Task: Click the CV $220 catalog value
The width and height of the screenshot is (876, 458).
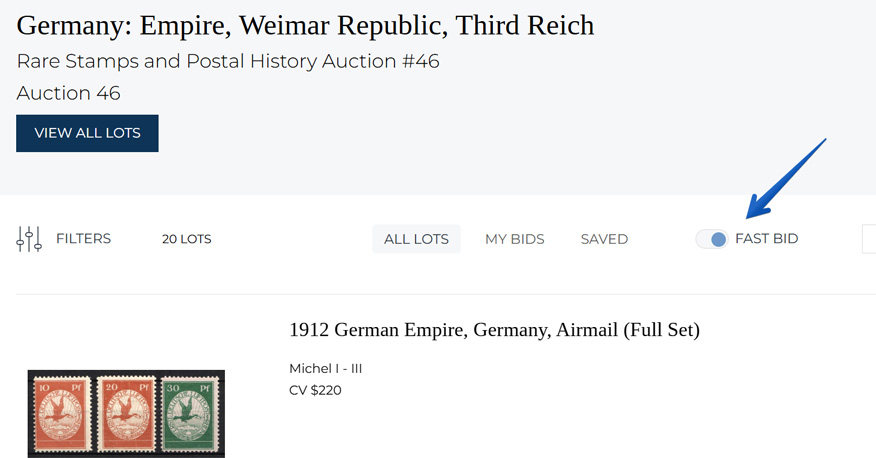Action: 315,390
